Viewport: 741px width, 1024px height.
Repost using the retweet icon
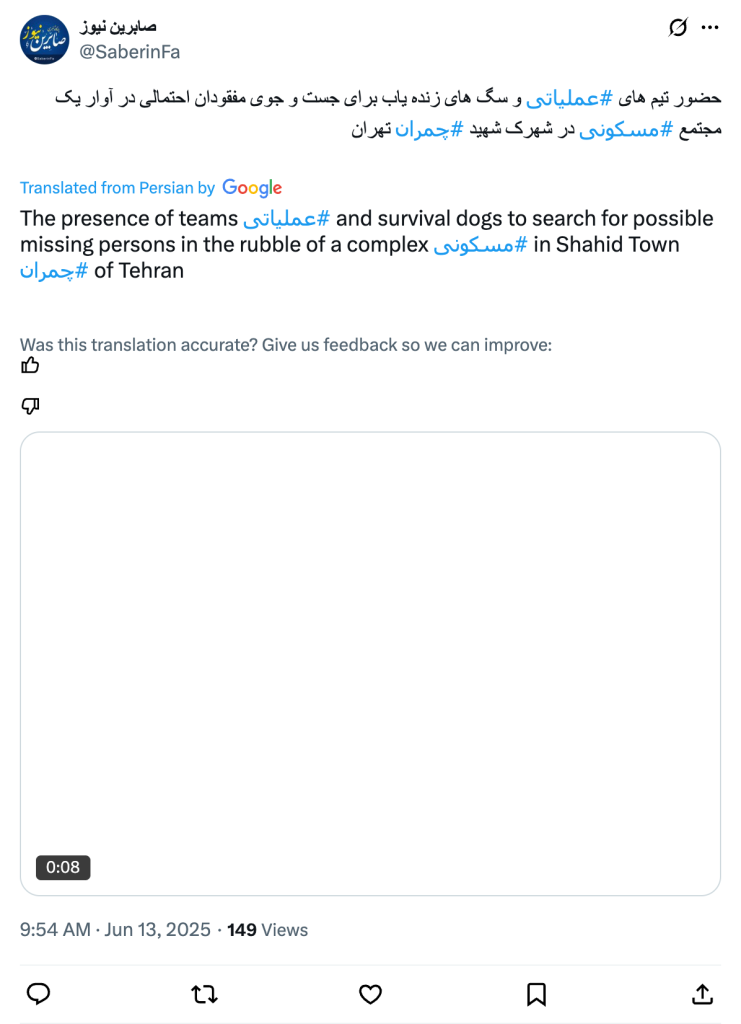[x=204, y=994]
